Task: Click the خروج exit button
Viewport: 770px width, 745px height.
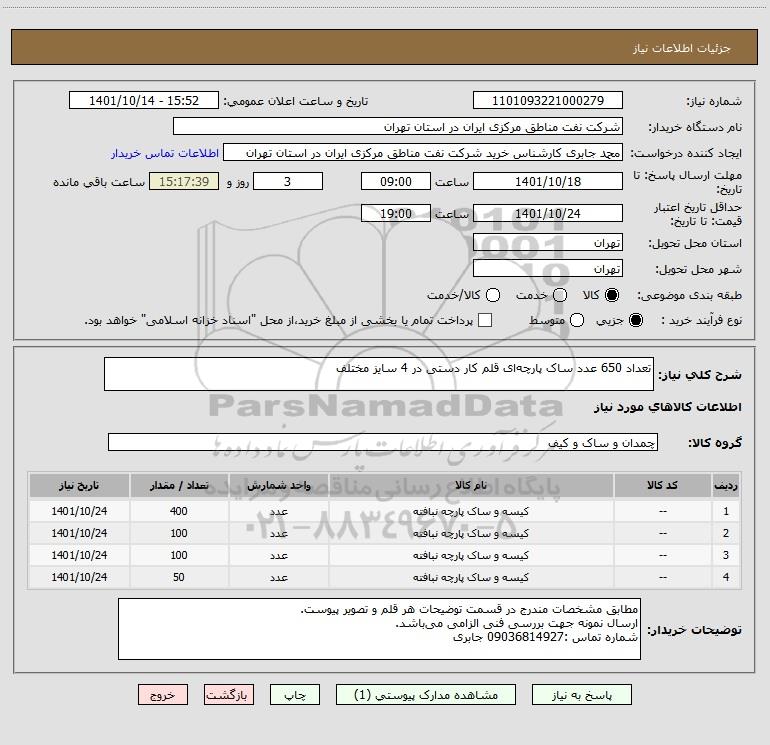Action: point(163,695)
